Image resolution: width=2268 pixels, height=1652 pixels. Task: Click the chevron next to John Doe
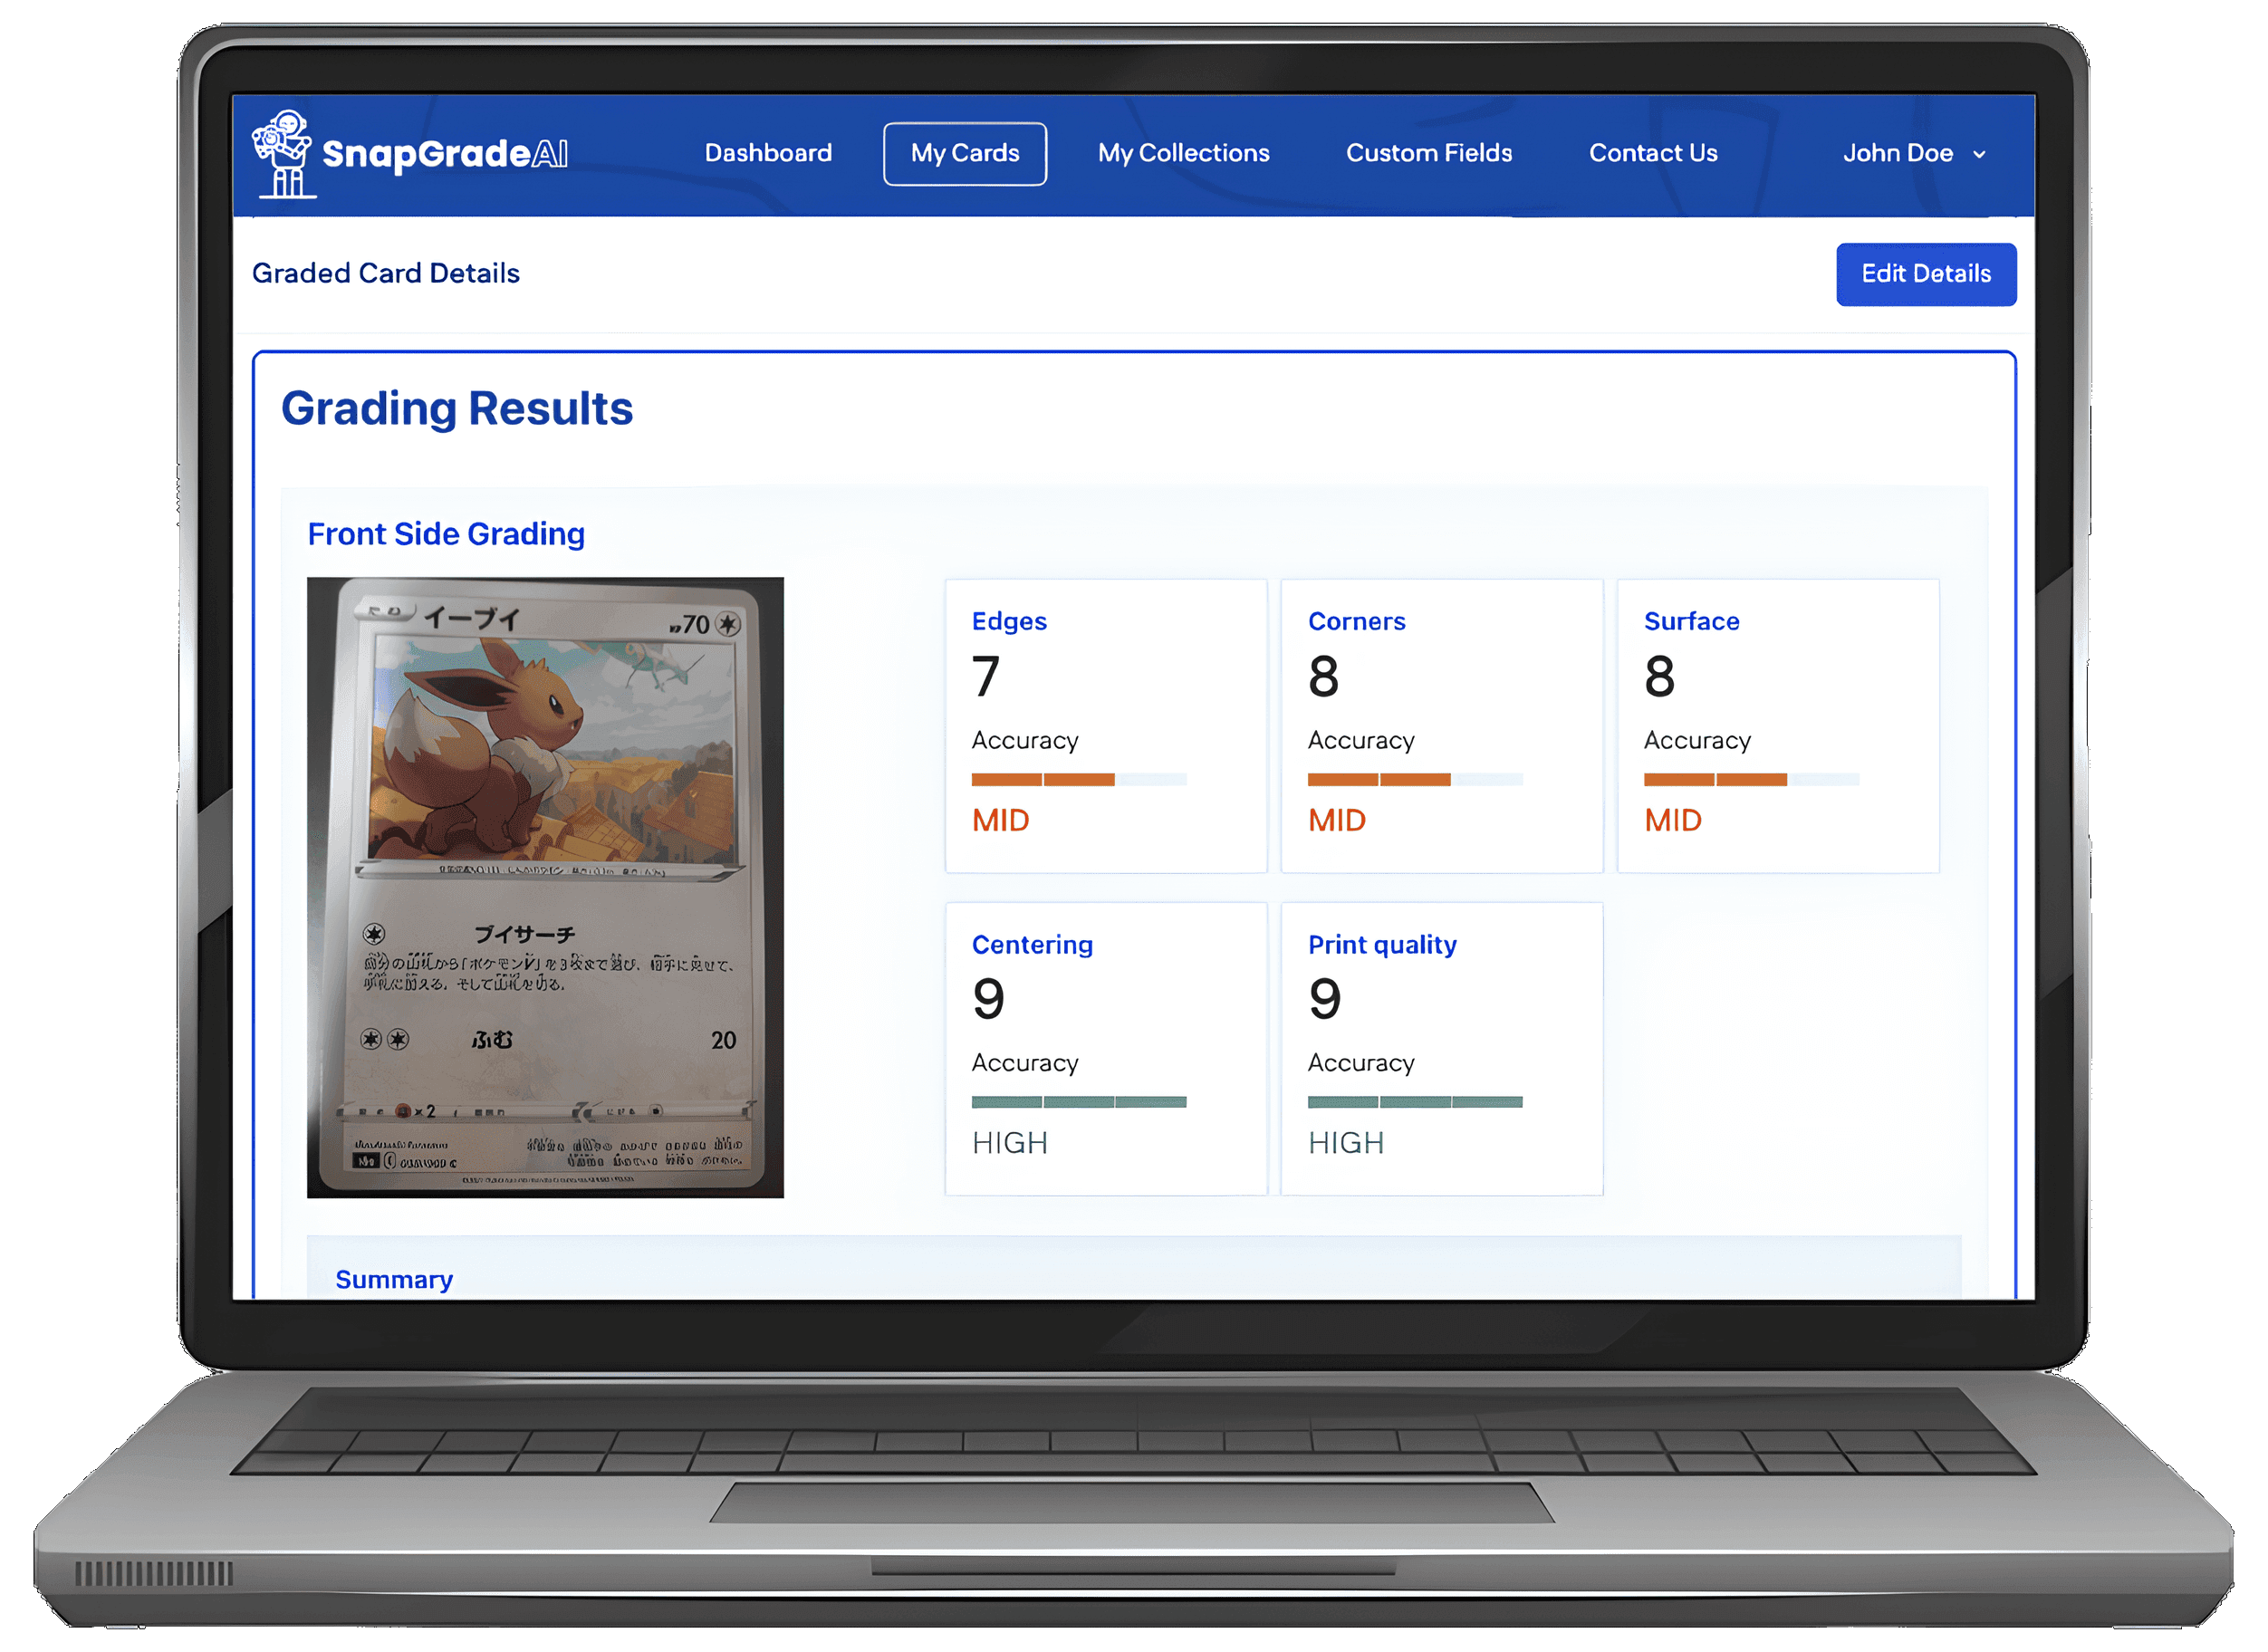click(x=1979, y=154)
